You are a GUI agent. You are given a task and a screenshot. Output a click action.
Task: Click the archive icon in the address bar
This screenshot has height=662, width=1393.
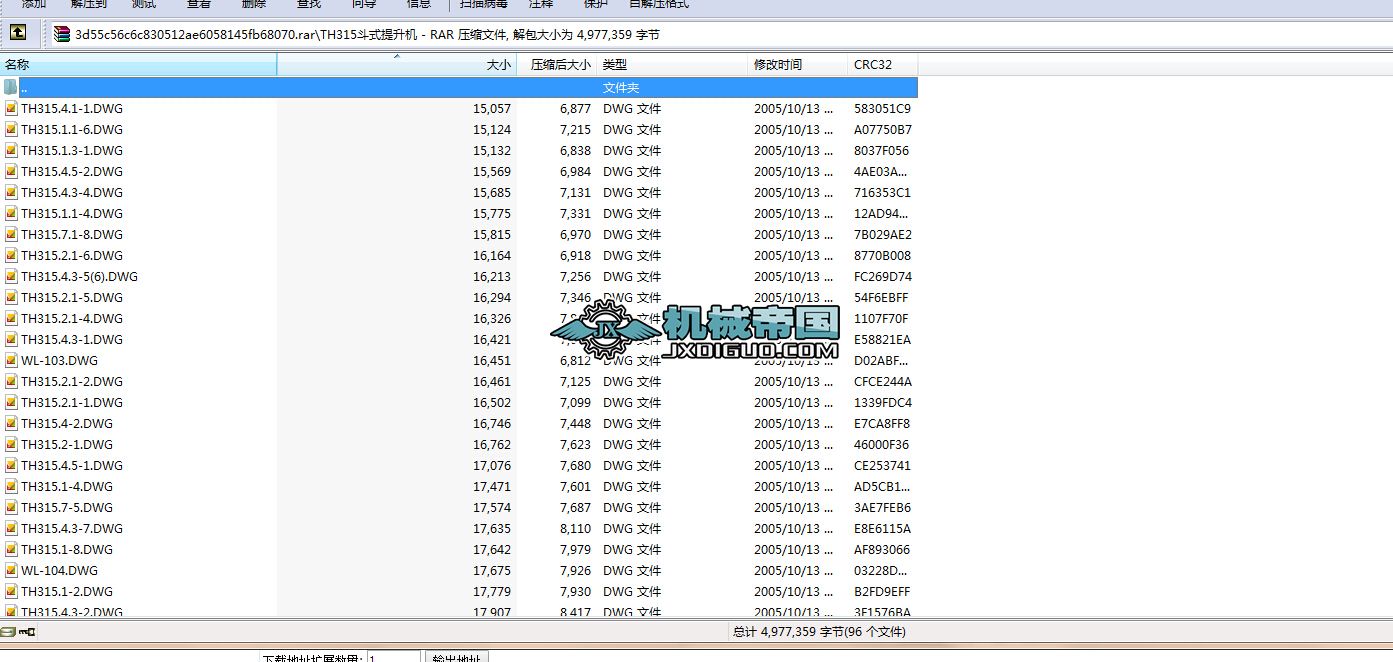60,34
